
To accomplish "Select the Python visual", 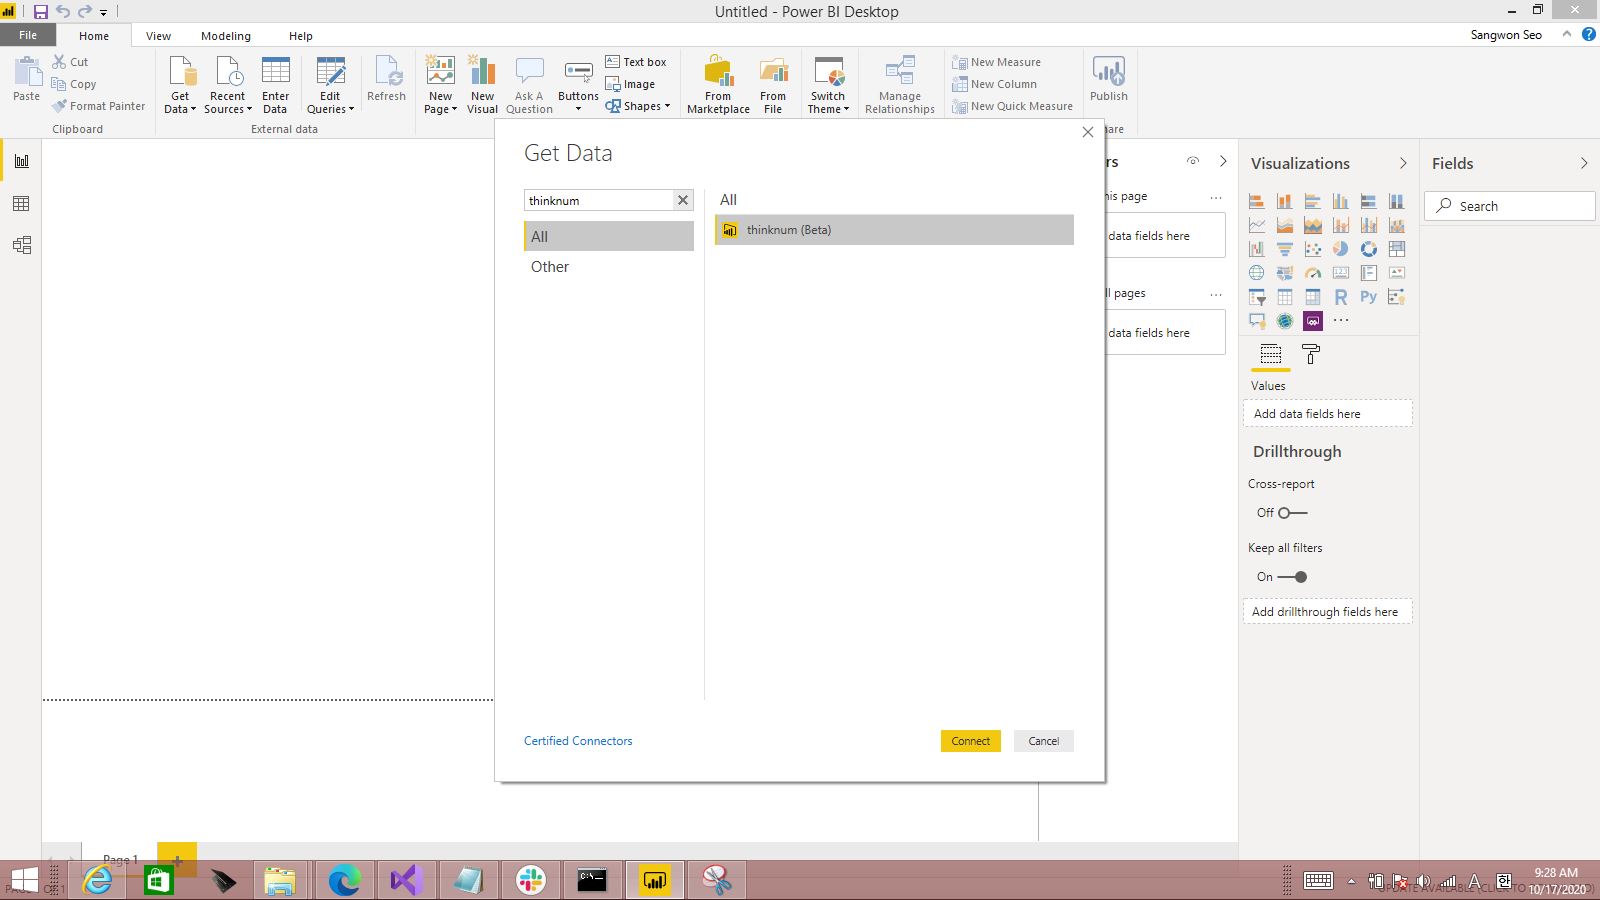I will (1369, 297).
